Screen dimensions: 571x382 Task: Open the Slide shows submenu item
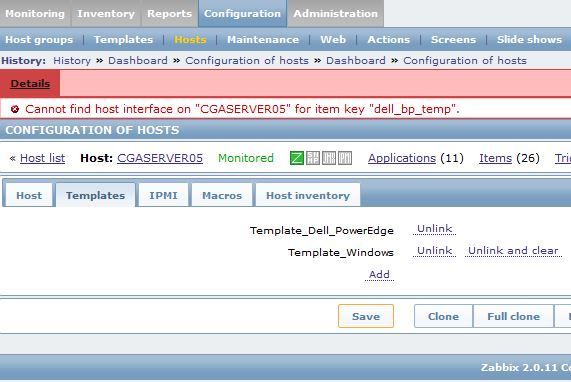529,39
